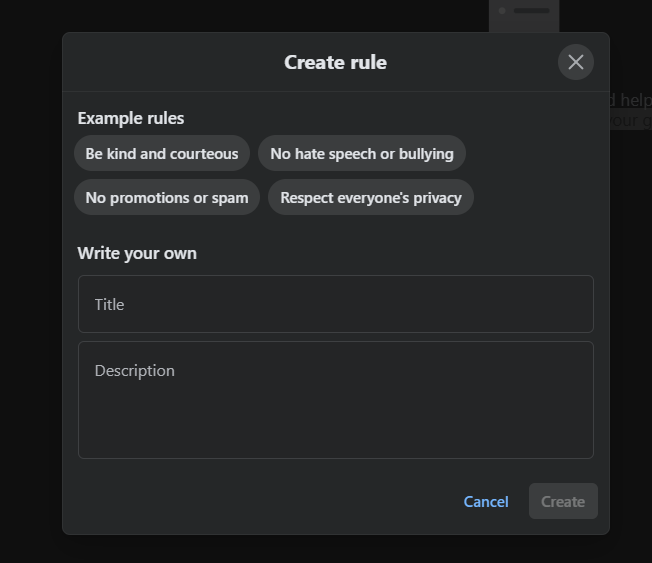Focus the rule Title input field
Viewport: 652px width, 563px height.
click(336, 304)
